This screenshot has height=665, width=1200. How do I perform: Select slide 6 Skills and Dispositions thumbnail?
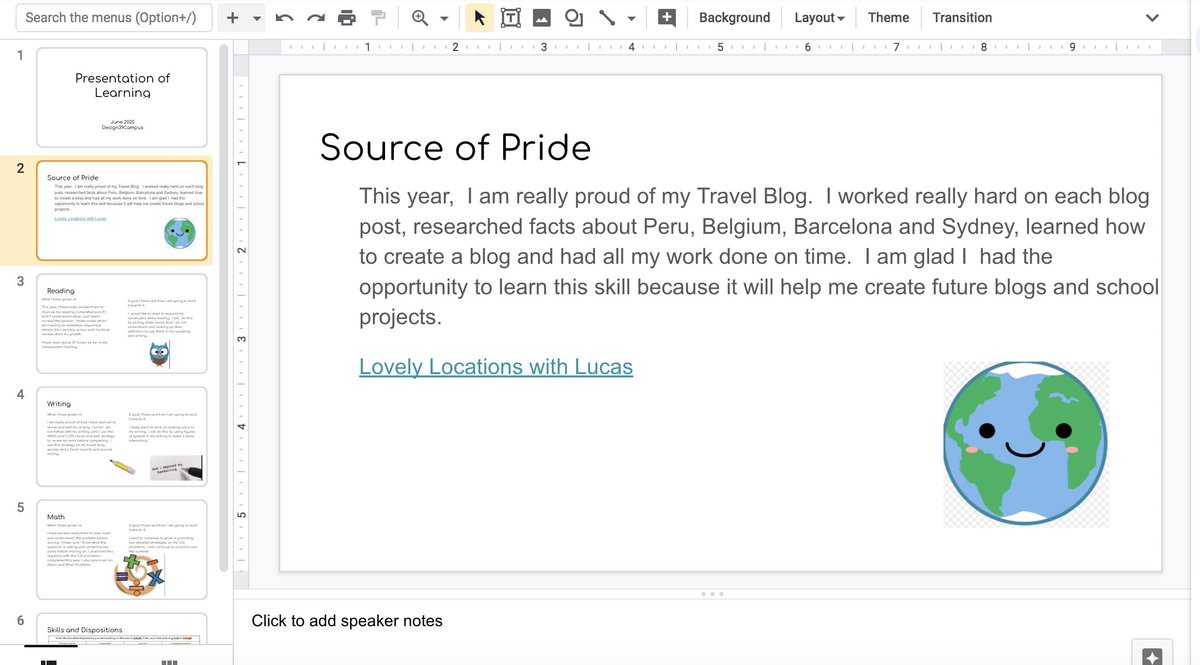coord(122,628)
